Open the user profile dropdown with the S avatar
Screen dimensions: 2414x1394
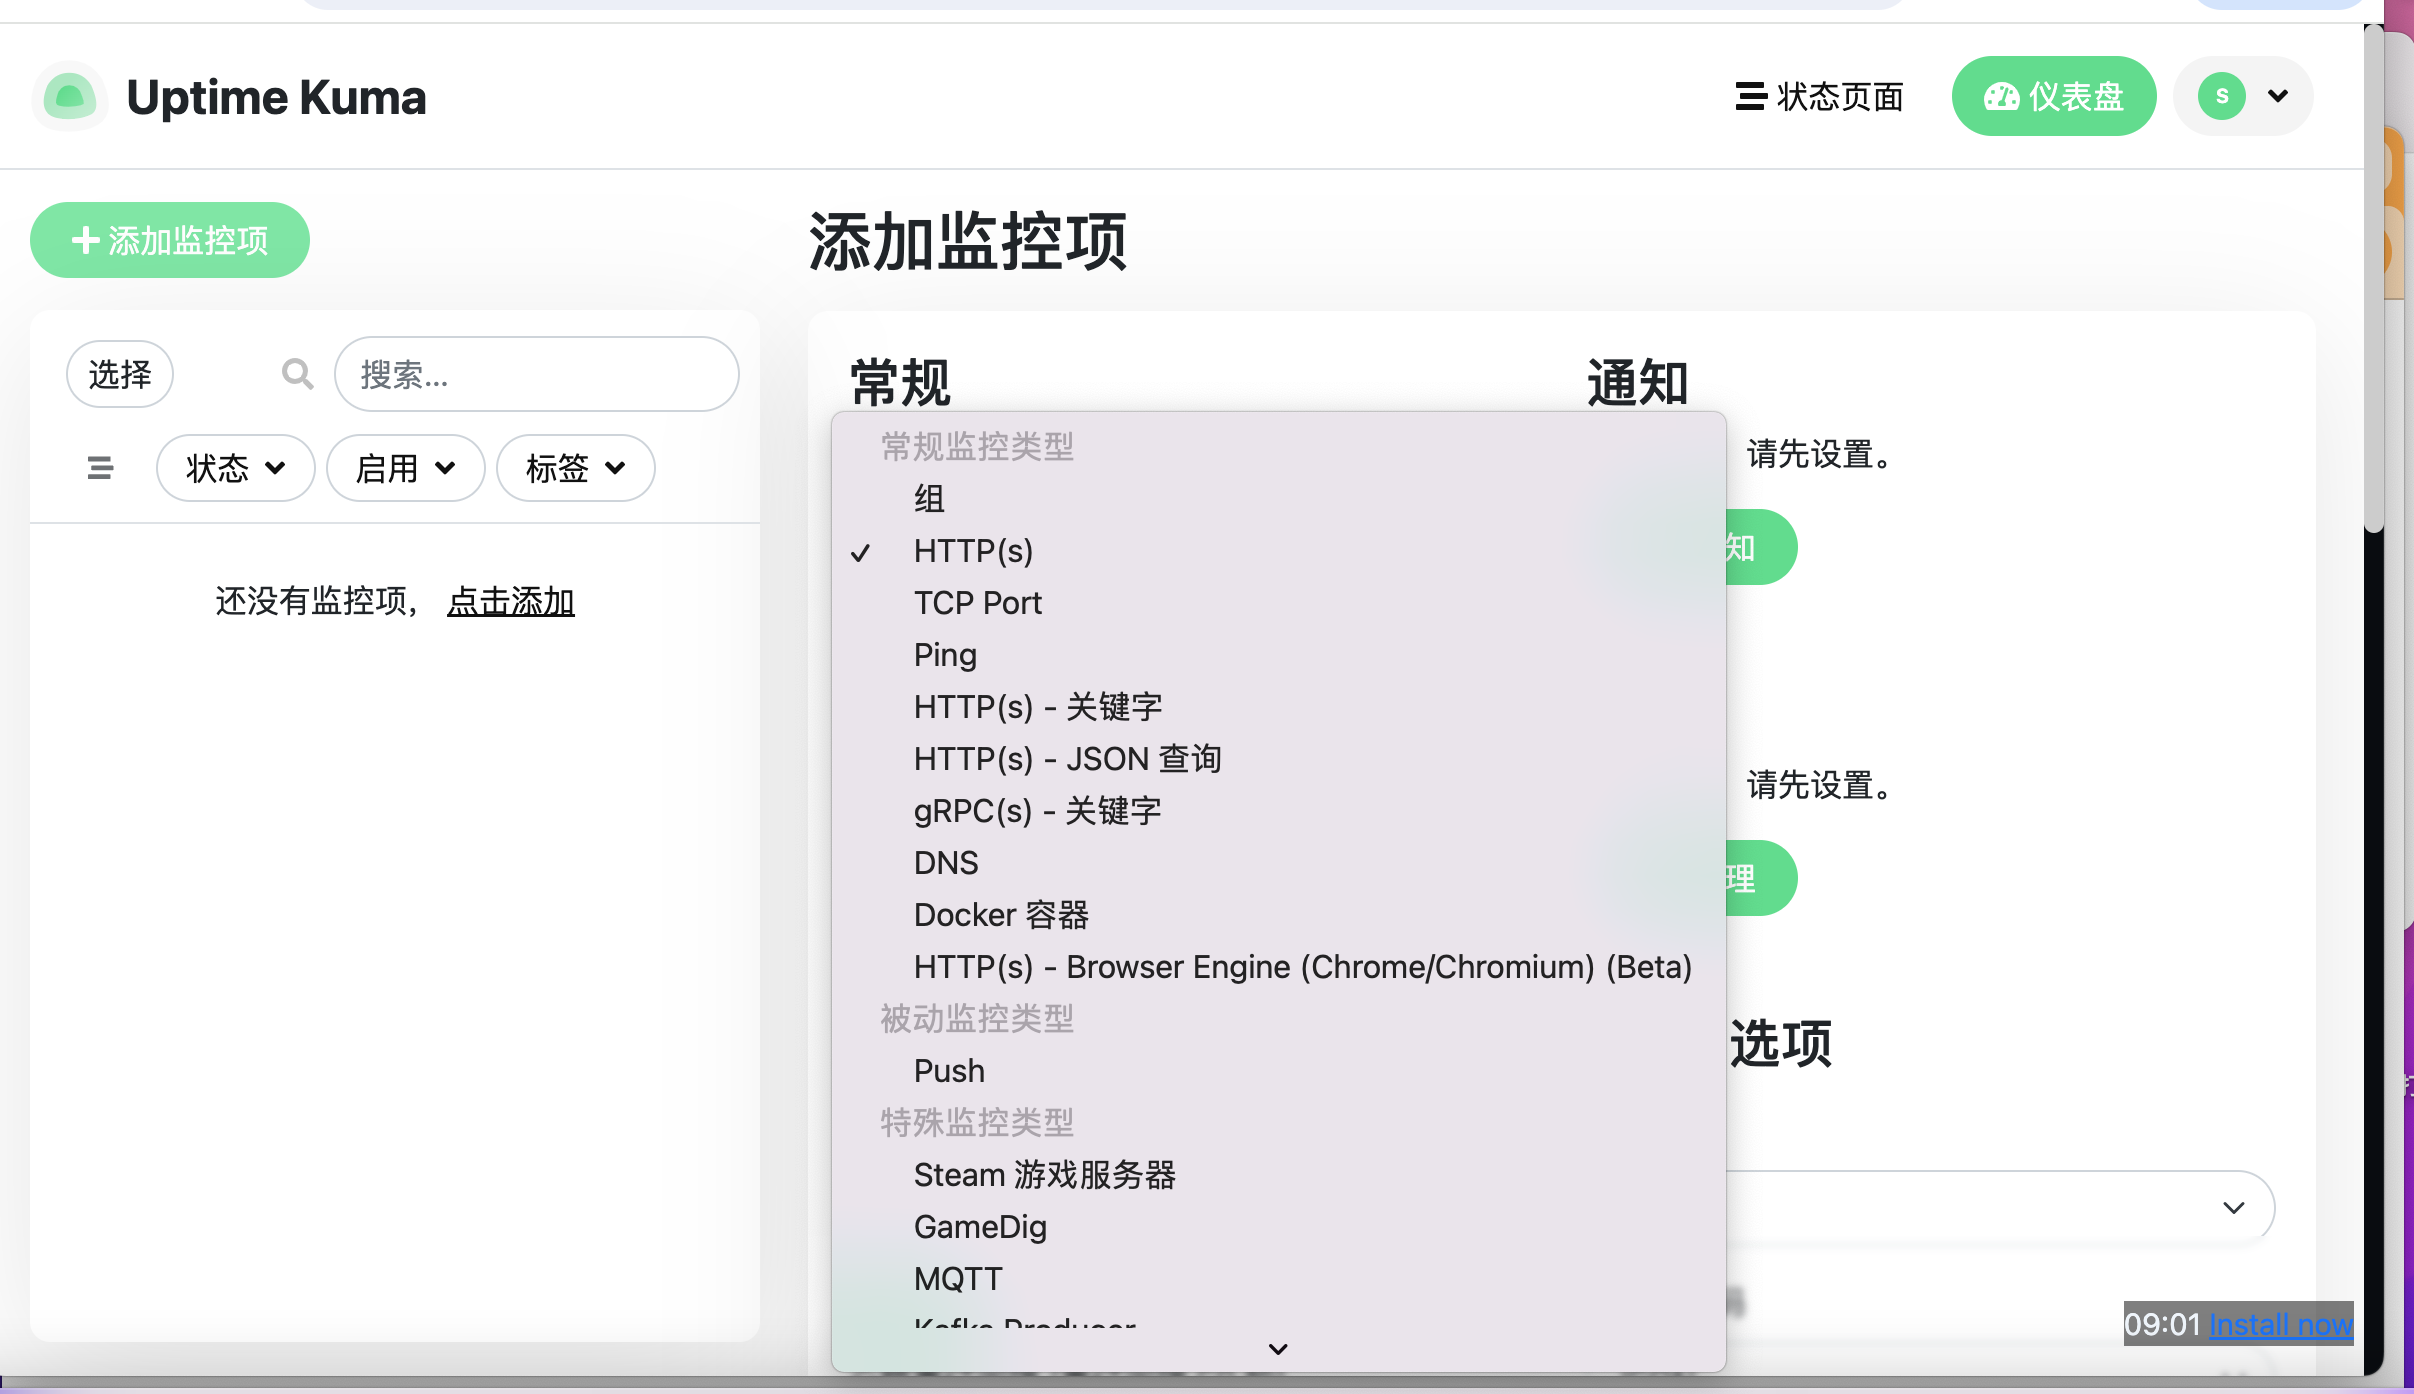[2243, 96]
